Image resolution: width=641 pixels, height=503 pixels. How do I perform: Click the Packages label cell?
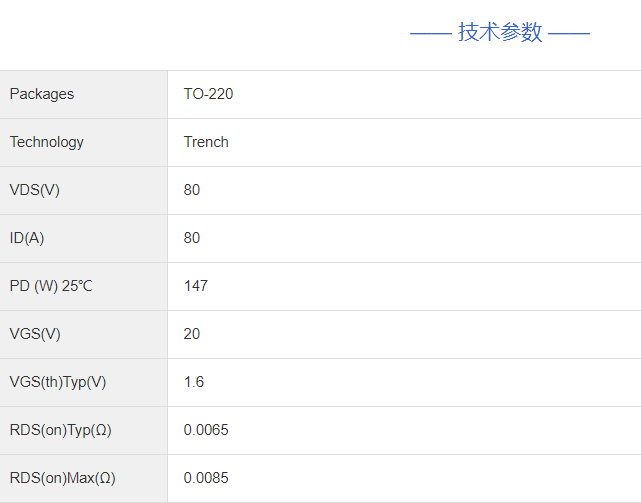[42, 94]
